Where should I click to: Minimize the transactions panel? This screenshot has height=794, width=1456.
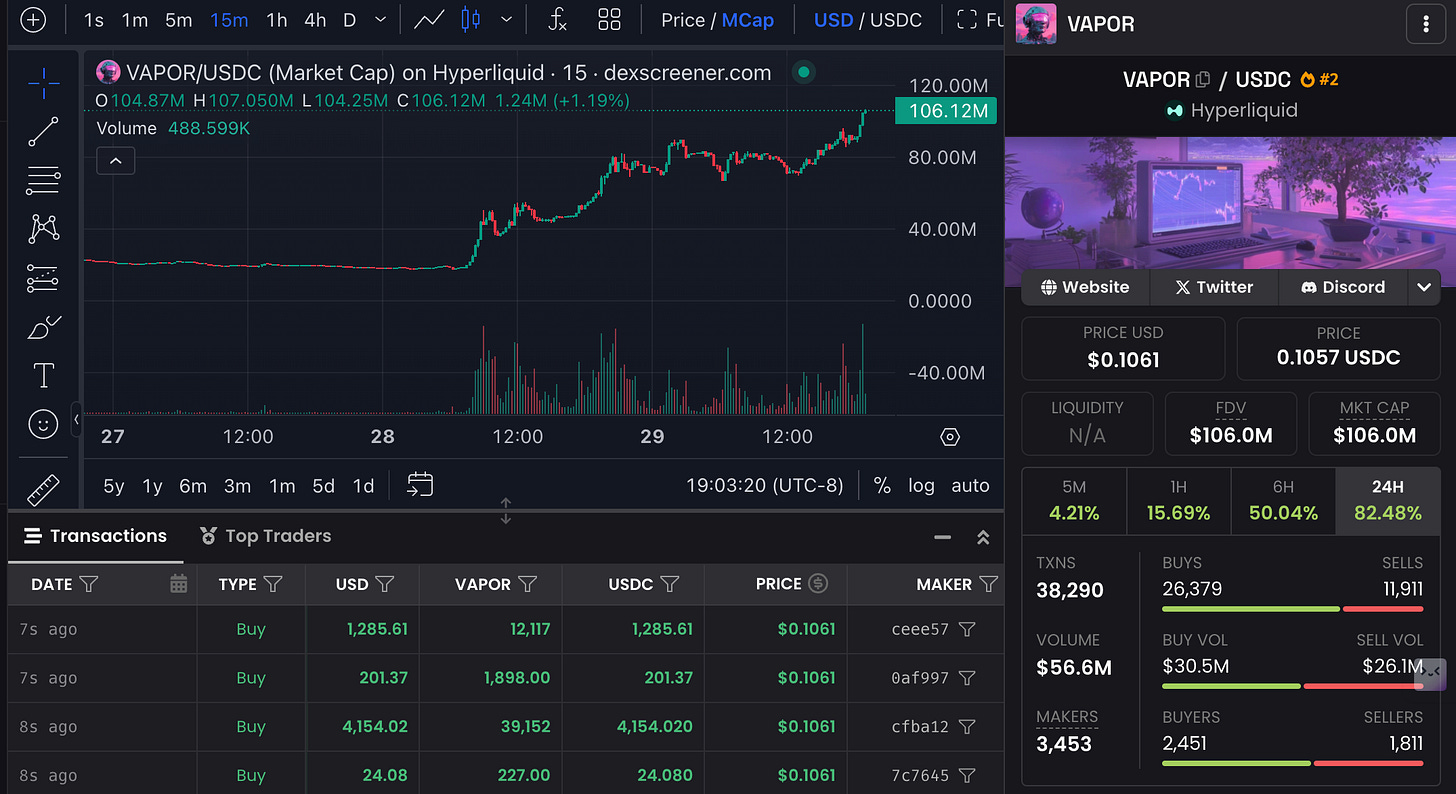pos(942,537)
